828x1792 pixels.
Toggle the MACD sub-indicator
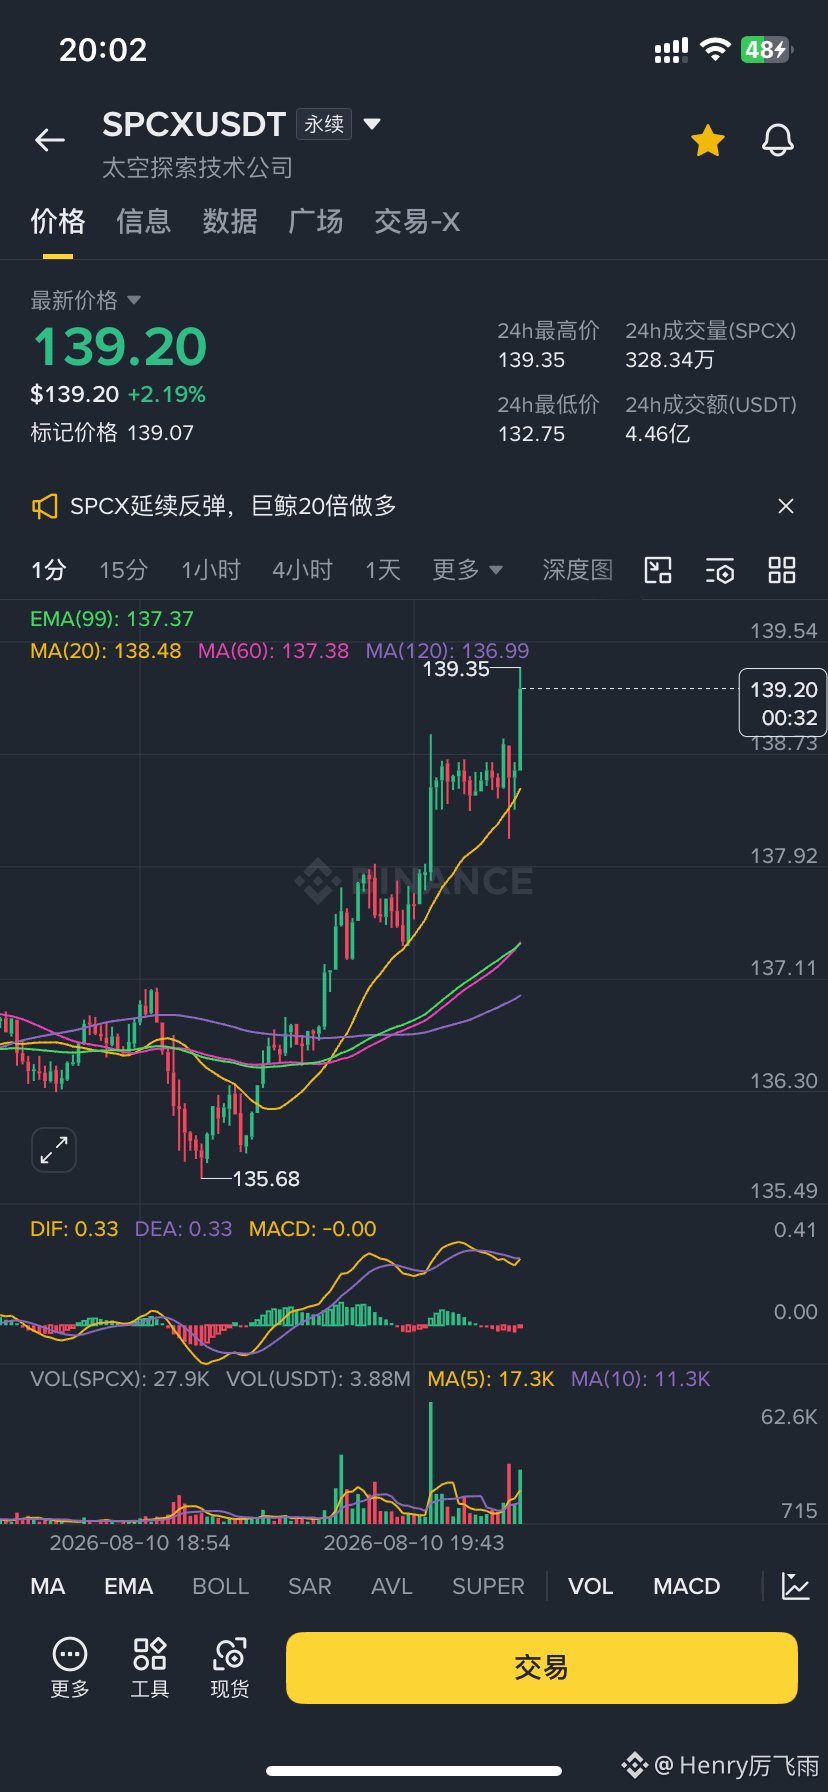pos(687,1587)
